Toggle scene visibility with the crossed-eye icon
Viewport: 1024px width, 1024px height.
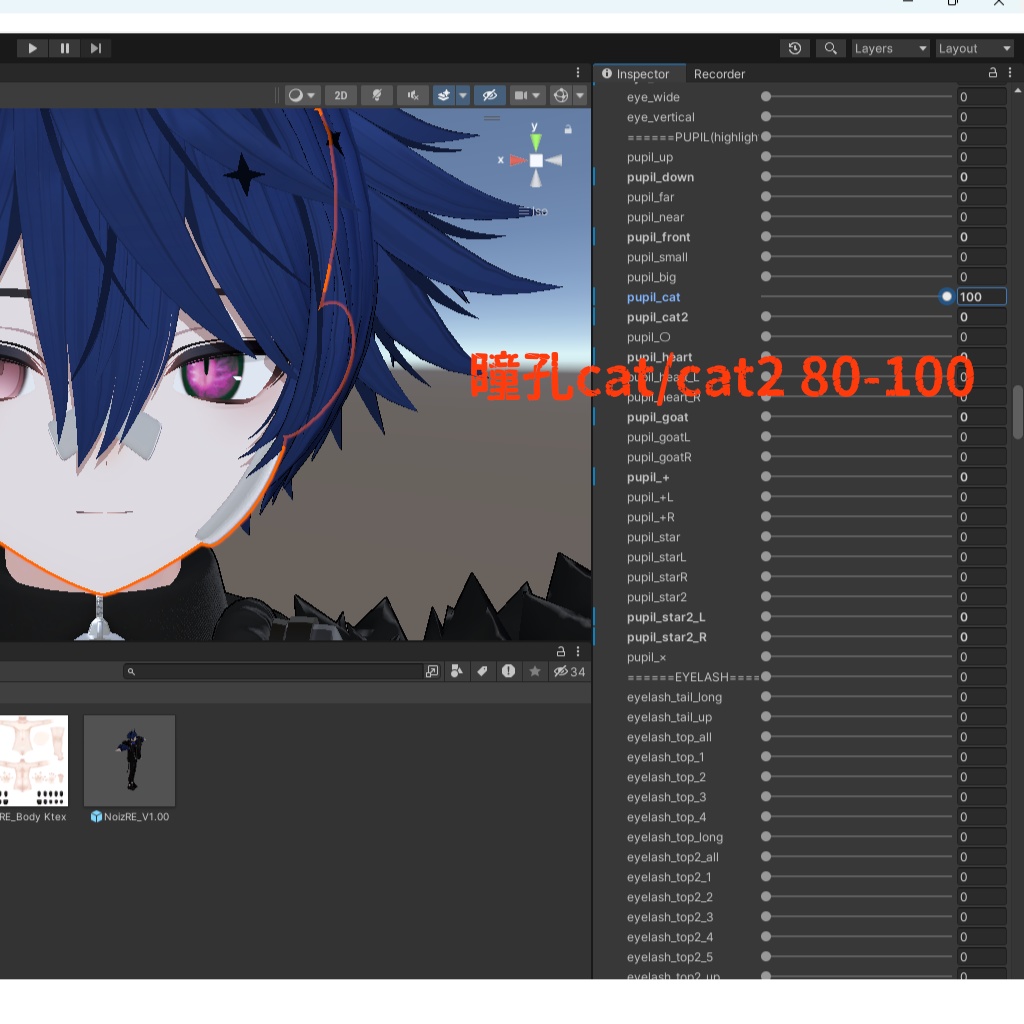489,95
